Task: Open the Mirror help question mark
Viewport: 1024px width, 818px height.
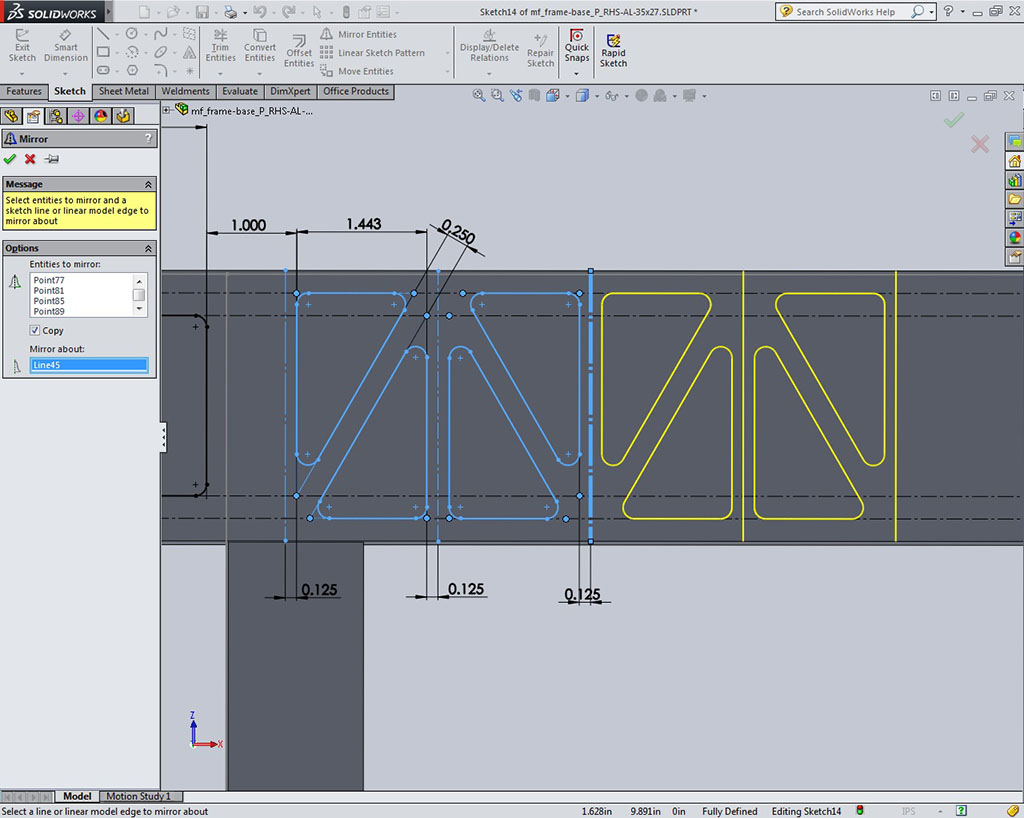Action: pyautogui.click(x=148, y=139)
